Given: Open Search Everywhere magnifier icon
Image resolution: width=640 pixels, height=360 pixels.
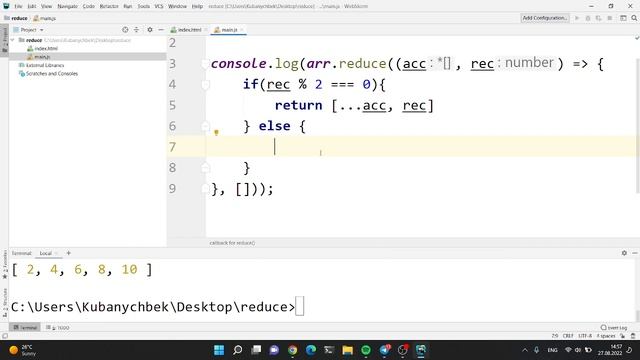Looking at the screenshot, I should pyautogui.click(x=634, y=18).
